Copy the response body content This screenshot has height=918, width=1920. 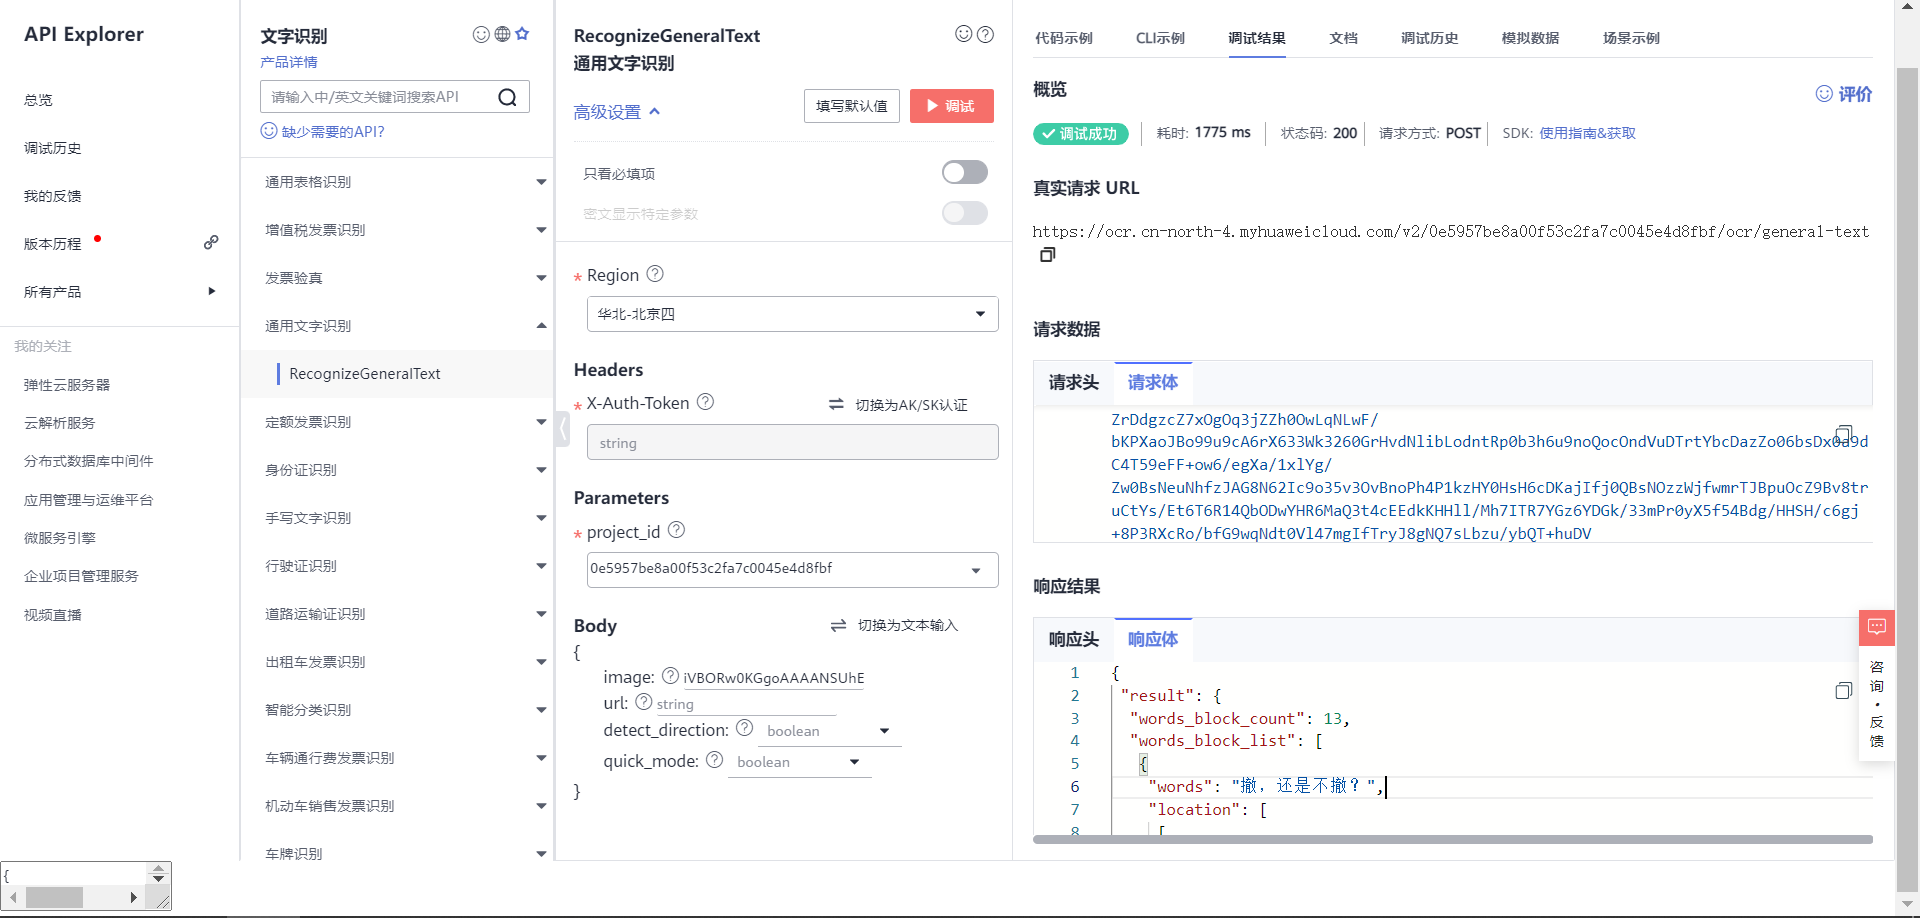click(1844, 690)
